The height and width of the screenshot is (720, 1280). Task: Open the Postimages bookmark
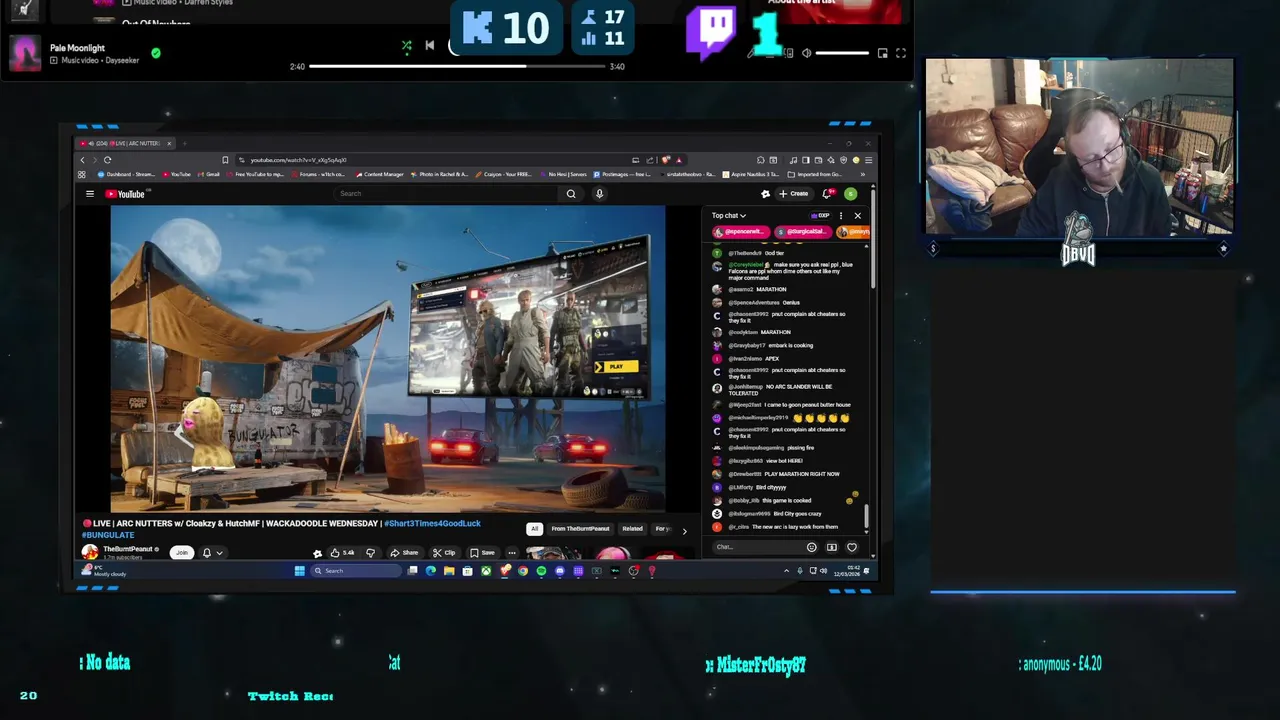click(x=623, y=174)
